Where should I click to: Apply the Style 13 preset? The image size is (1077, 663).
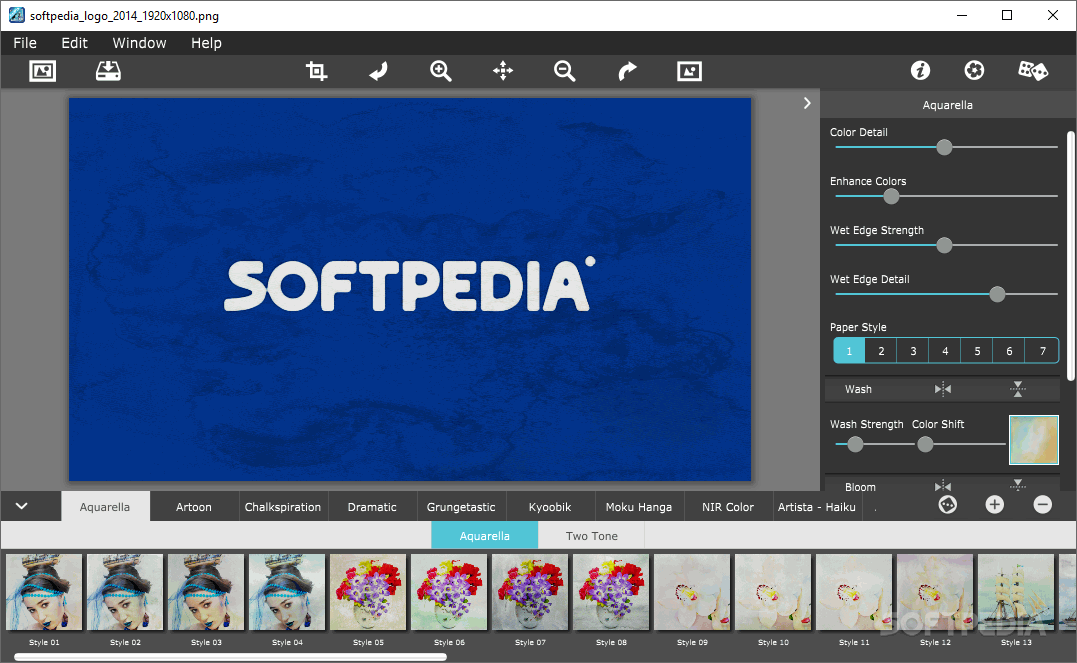click(1016, 592)
